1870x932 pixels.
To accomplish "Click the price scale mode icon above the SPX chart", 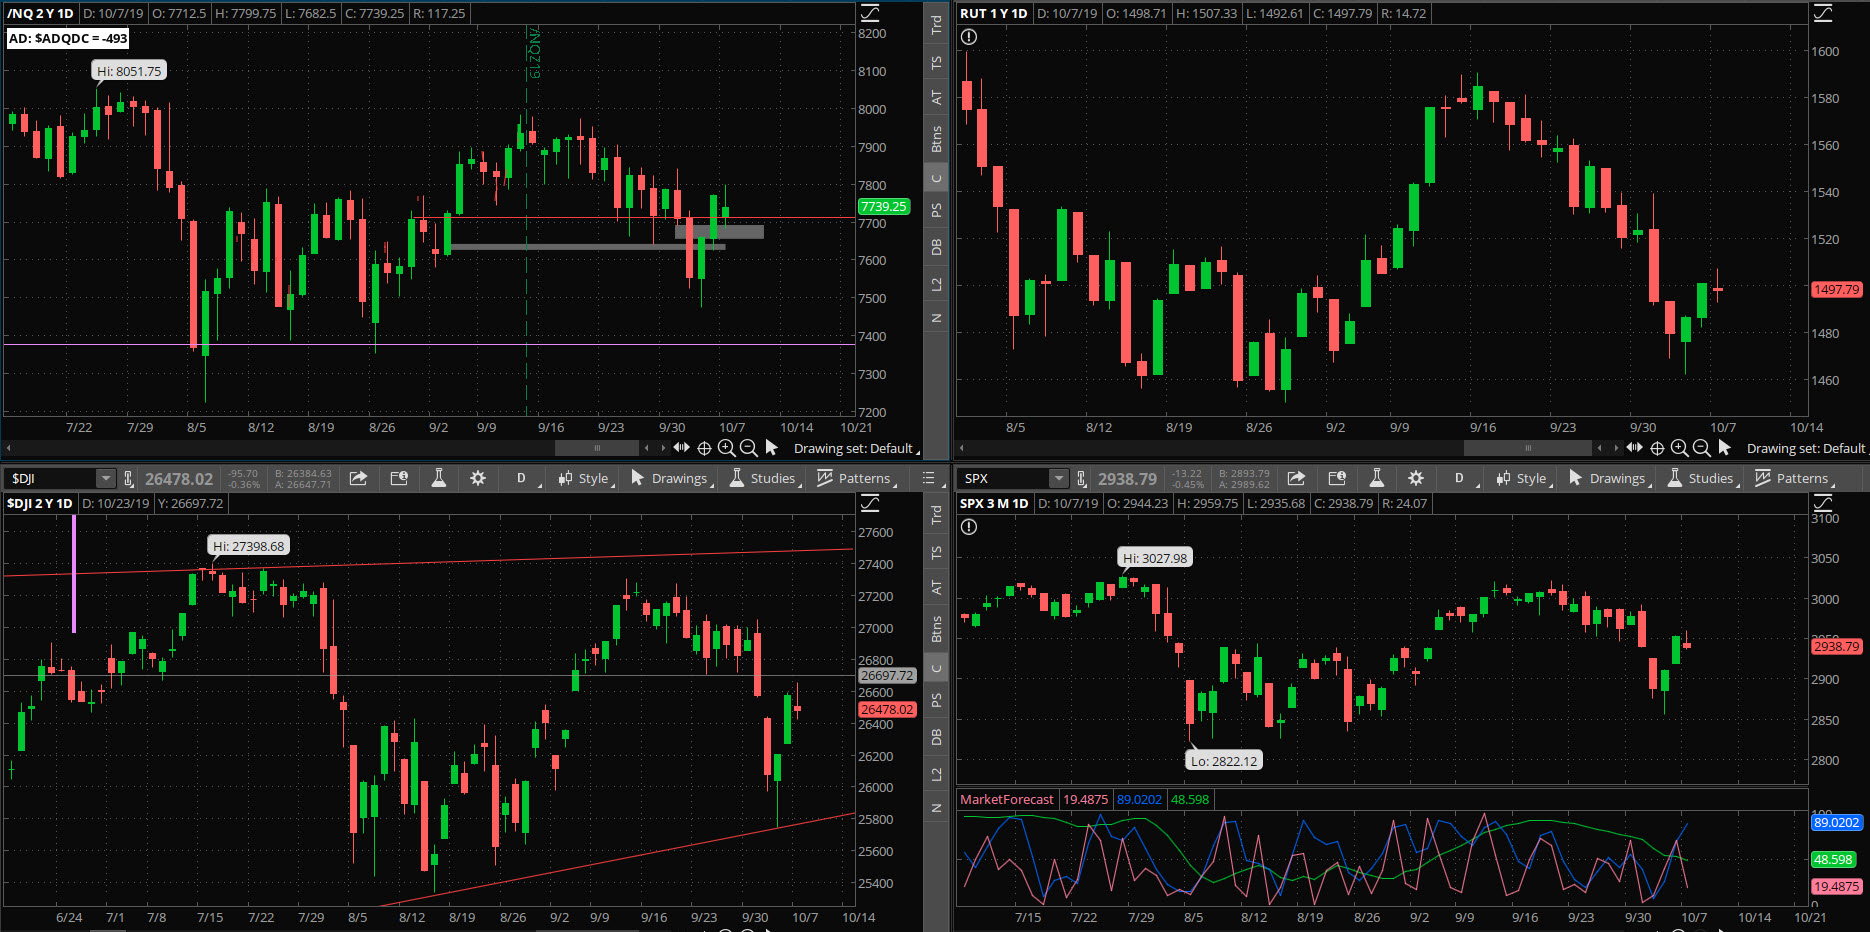I will (1823, 503).
